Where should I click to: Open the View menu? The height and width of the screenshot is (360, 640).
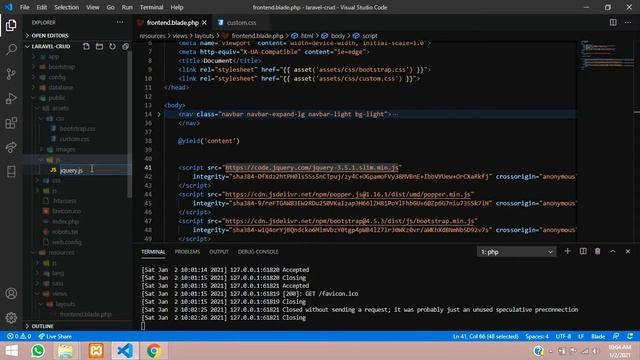coord(93,7)
